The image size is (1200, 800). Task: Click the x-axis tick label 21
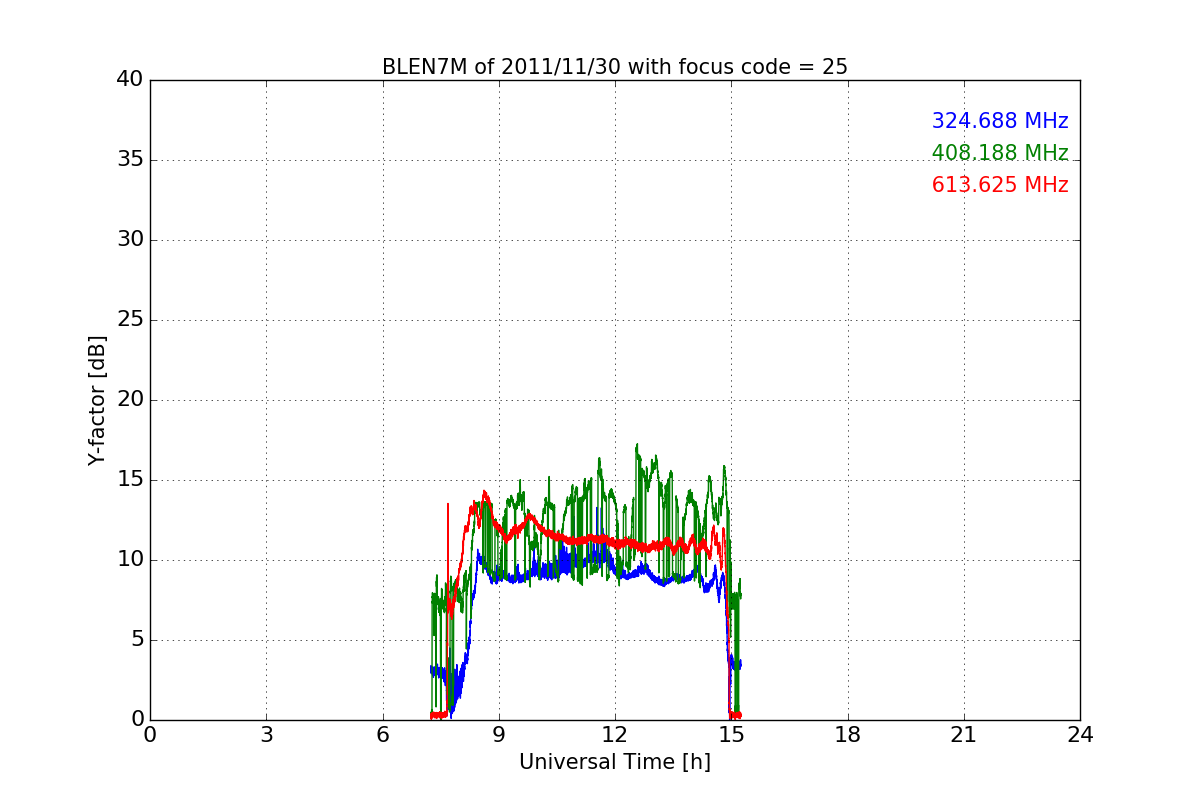click(x=964, y=735)
